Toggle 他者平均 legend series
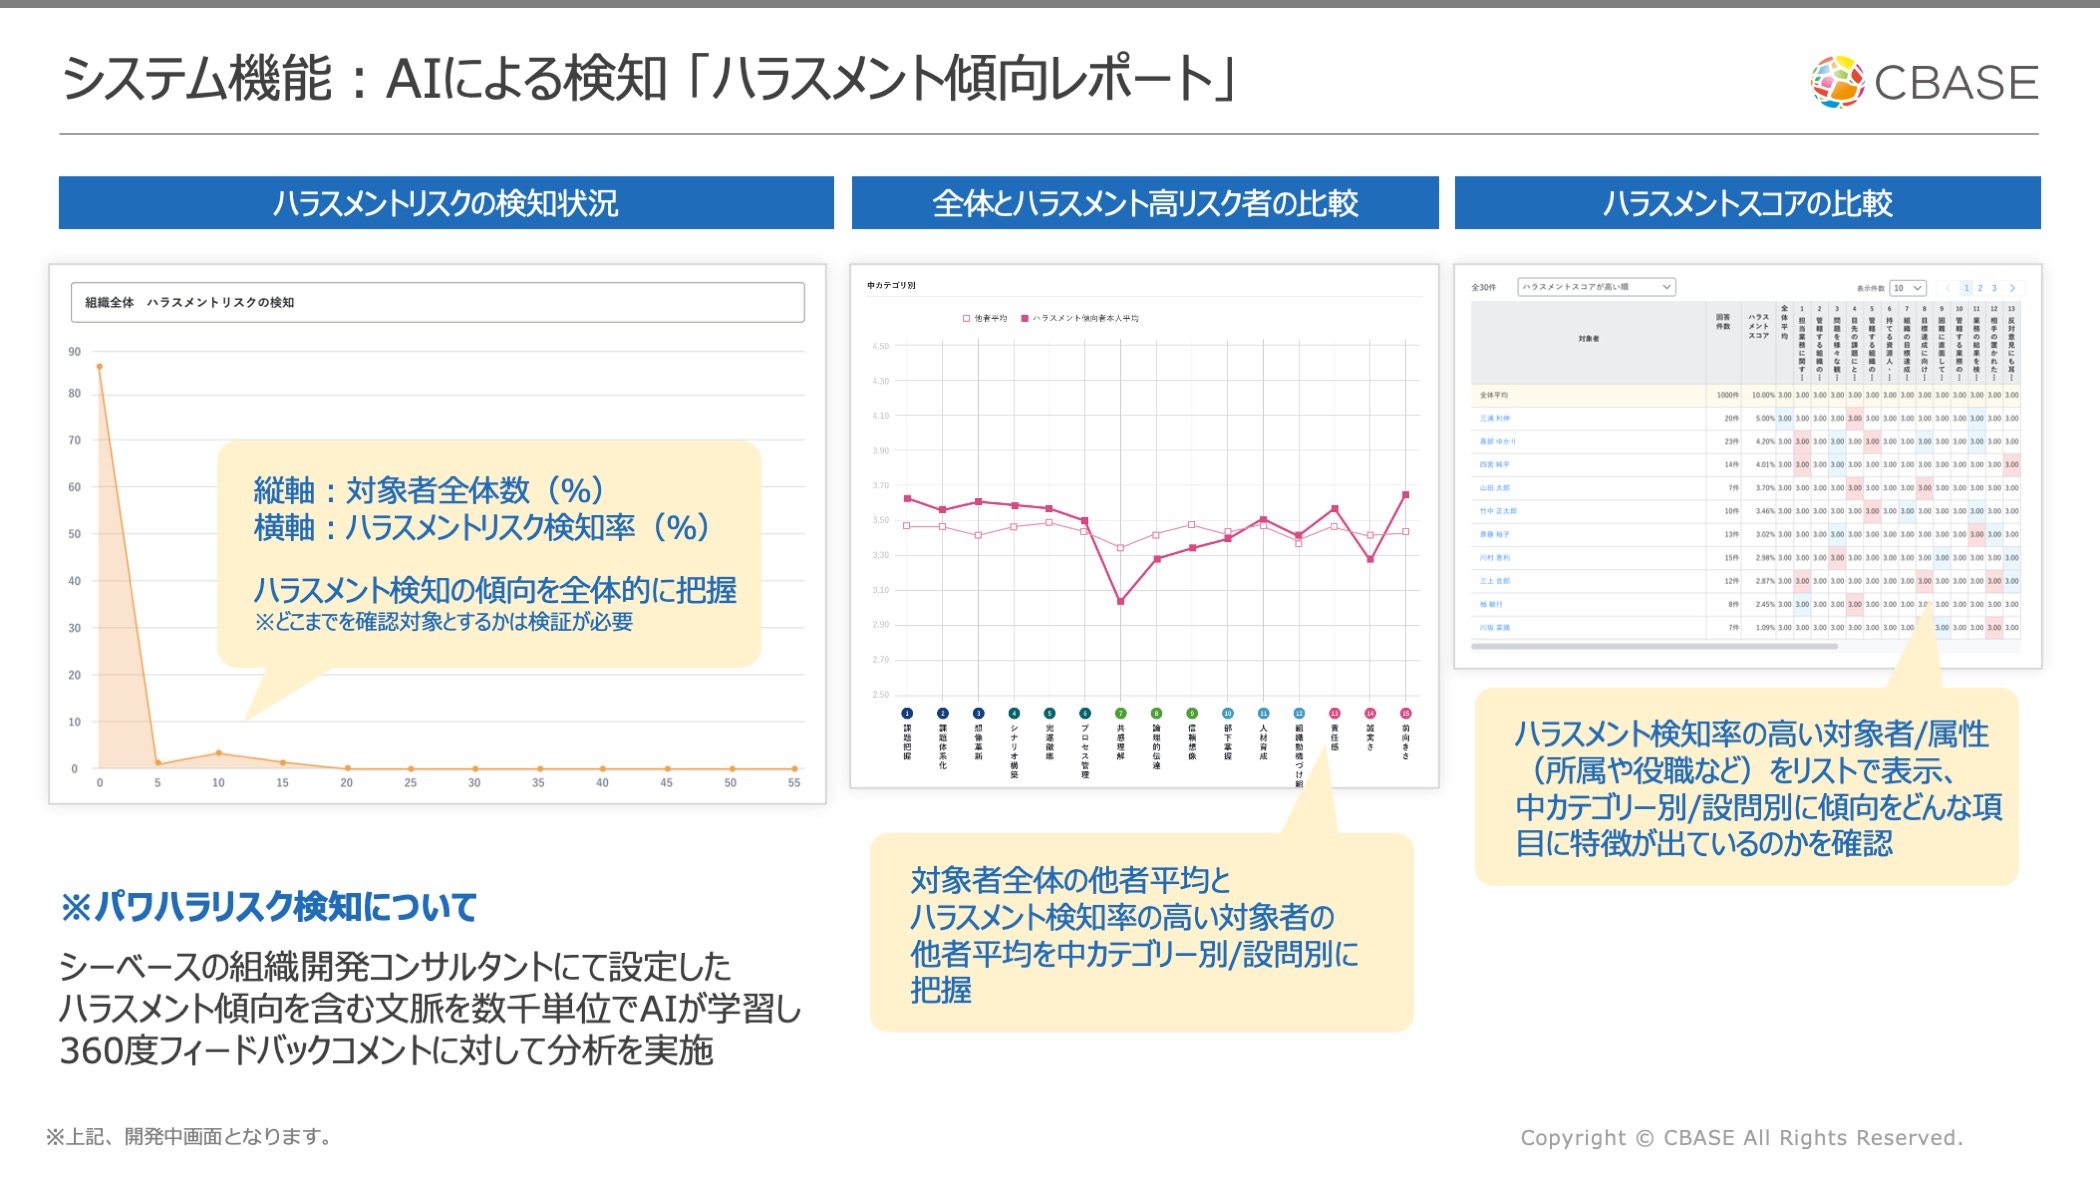This screenshot has width=2100, height=1181. (x=985, y=318)
